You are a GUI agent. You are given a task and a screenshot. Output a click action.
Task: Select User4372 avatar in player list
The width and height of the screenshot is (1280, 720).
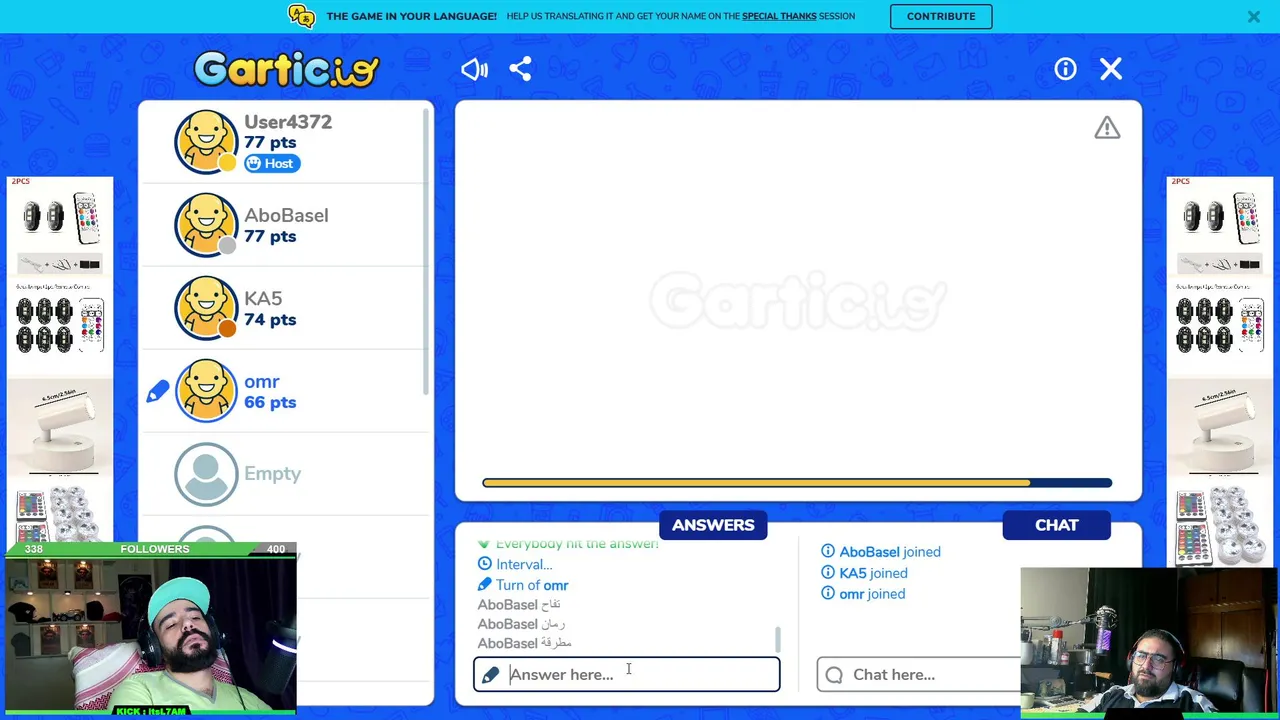[206, 141]
